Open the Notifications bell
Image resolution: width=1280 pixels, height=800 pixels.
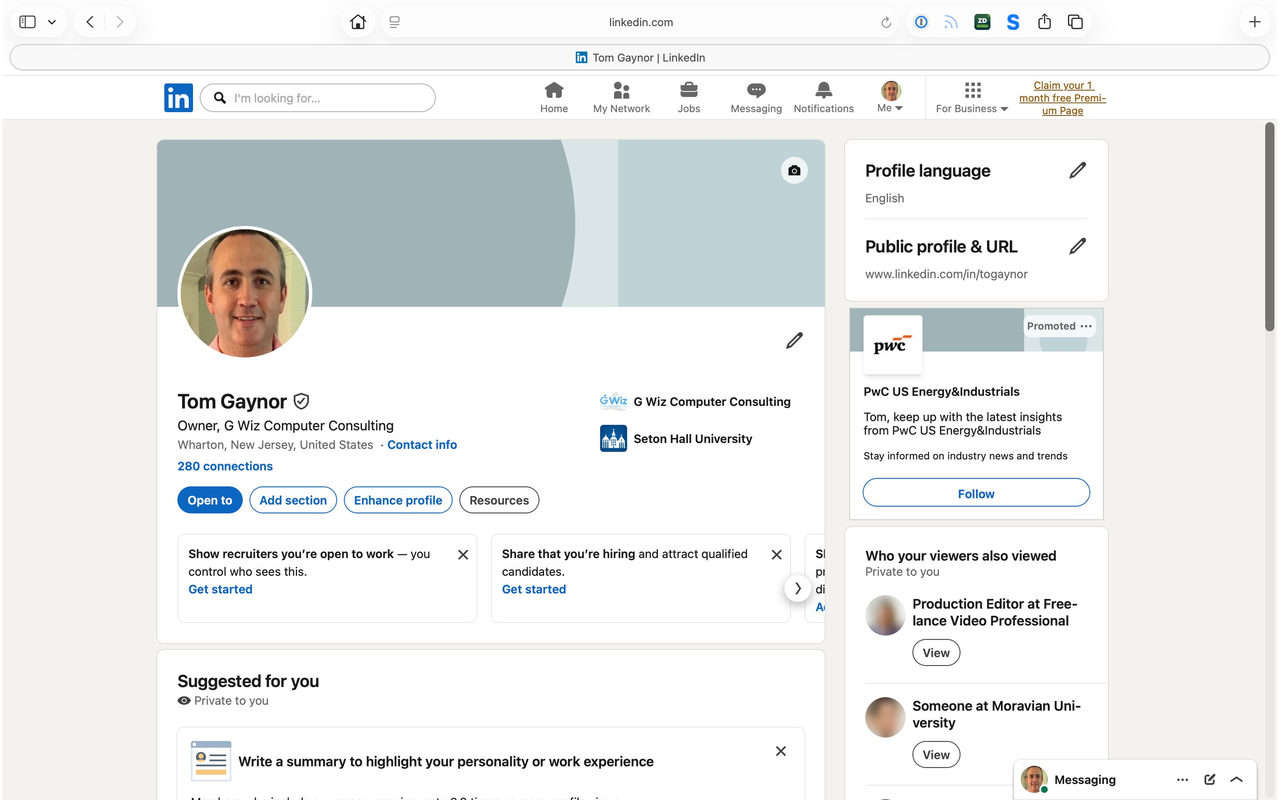(823, 97)
